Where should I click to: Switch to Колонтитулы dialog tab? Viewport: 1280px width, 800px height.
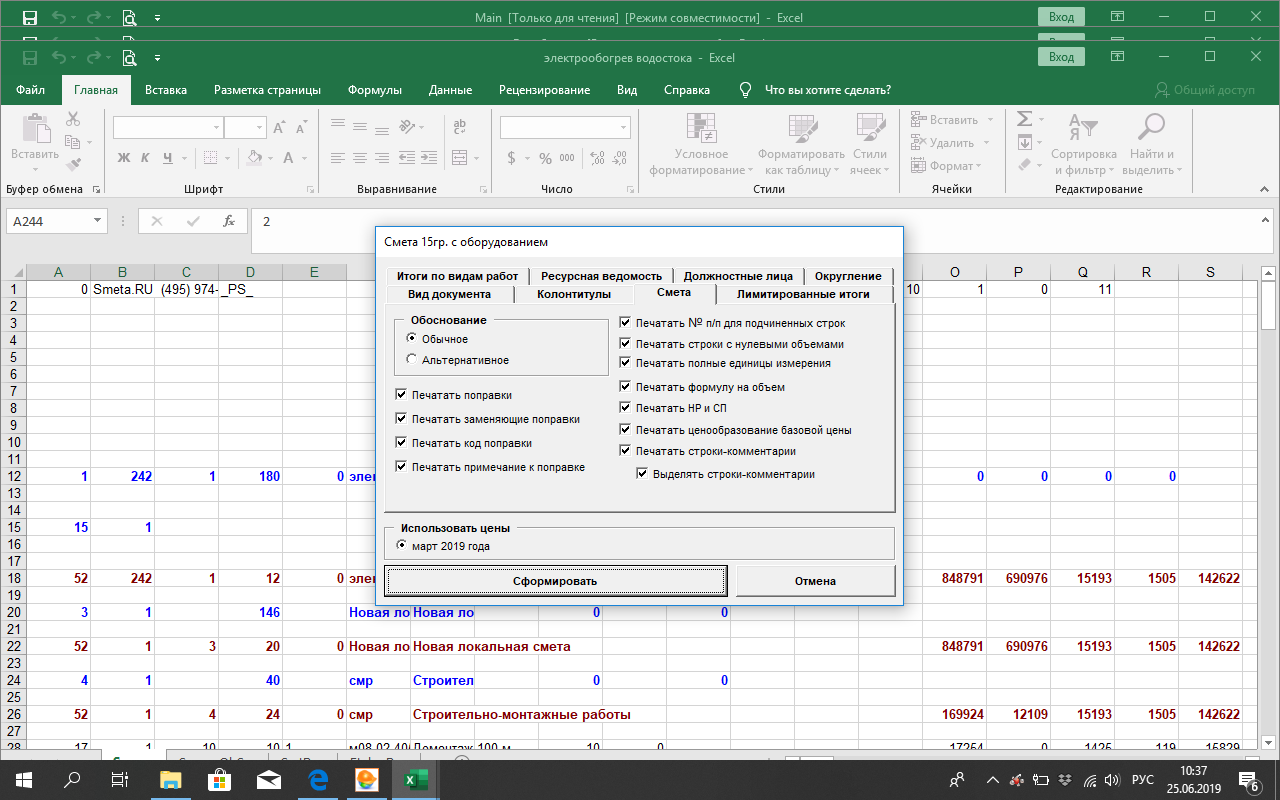(x=574, y=294)
